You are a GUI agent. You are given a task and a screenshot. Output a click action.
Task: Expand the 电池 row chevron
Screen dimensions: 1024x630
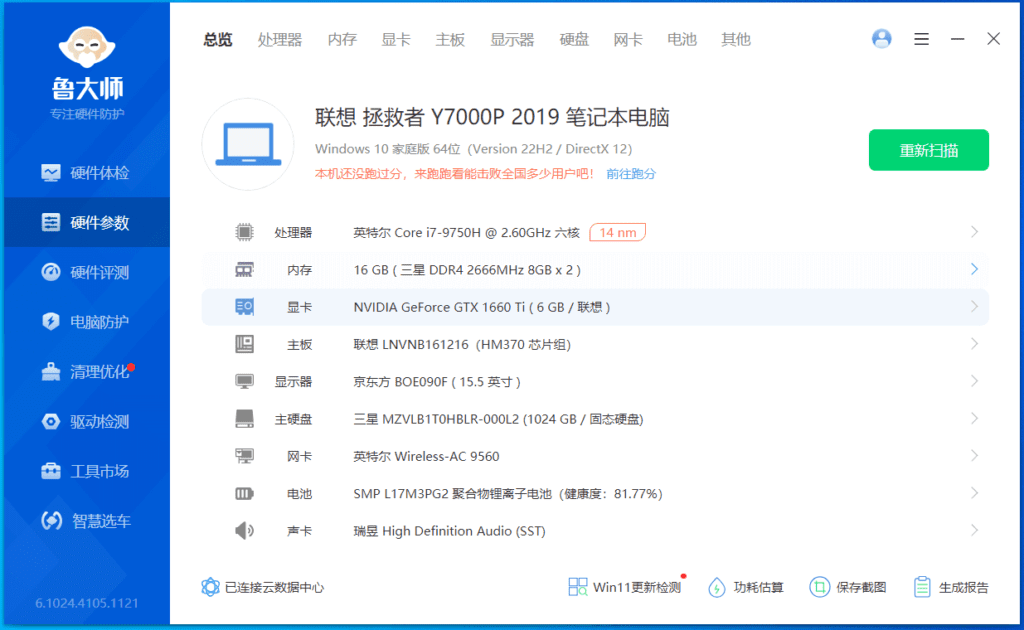(974, 493)
